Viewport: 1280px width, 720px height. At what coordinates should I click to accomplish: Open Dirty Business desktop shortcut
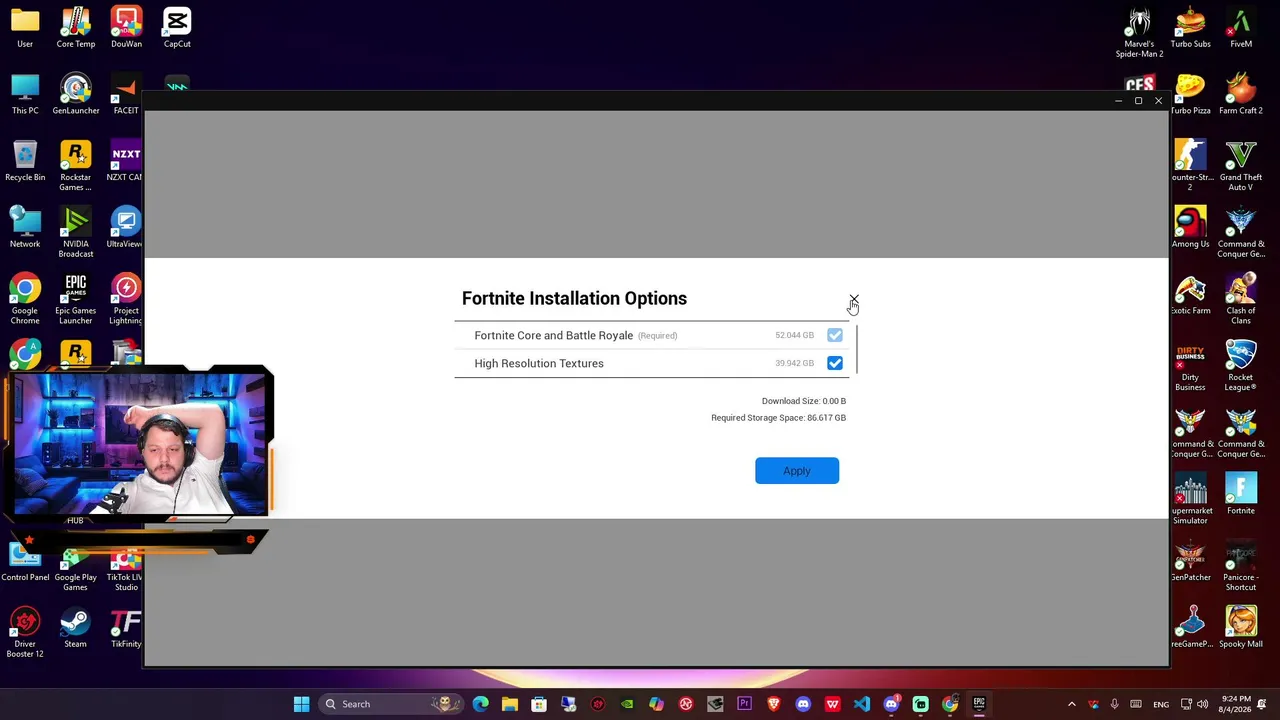pyautogui.click(x=1190, y=366)
